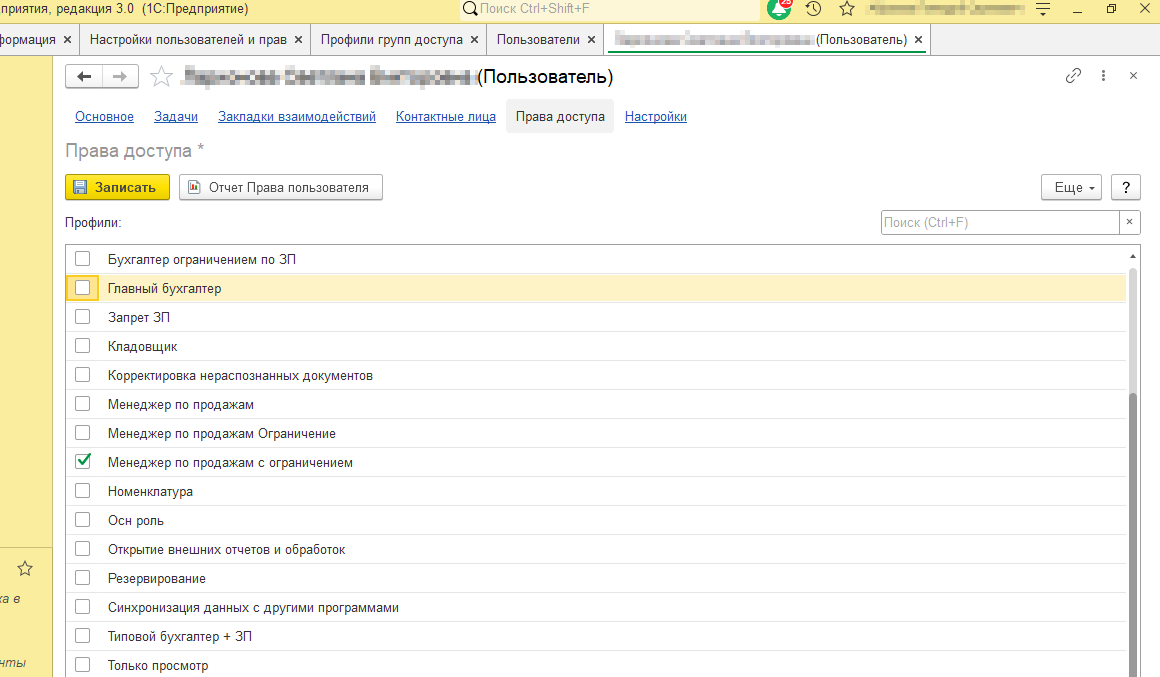Expand the Еще dropdown menu

pyautogui.click(x=1072, y=187)
